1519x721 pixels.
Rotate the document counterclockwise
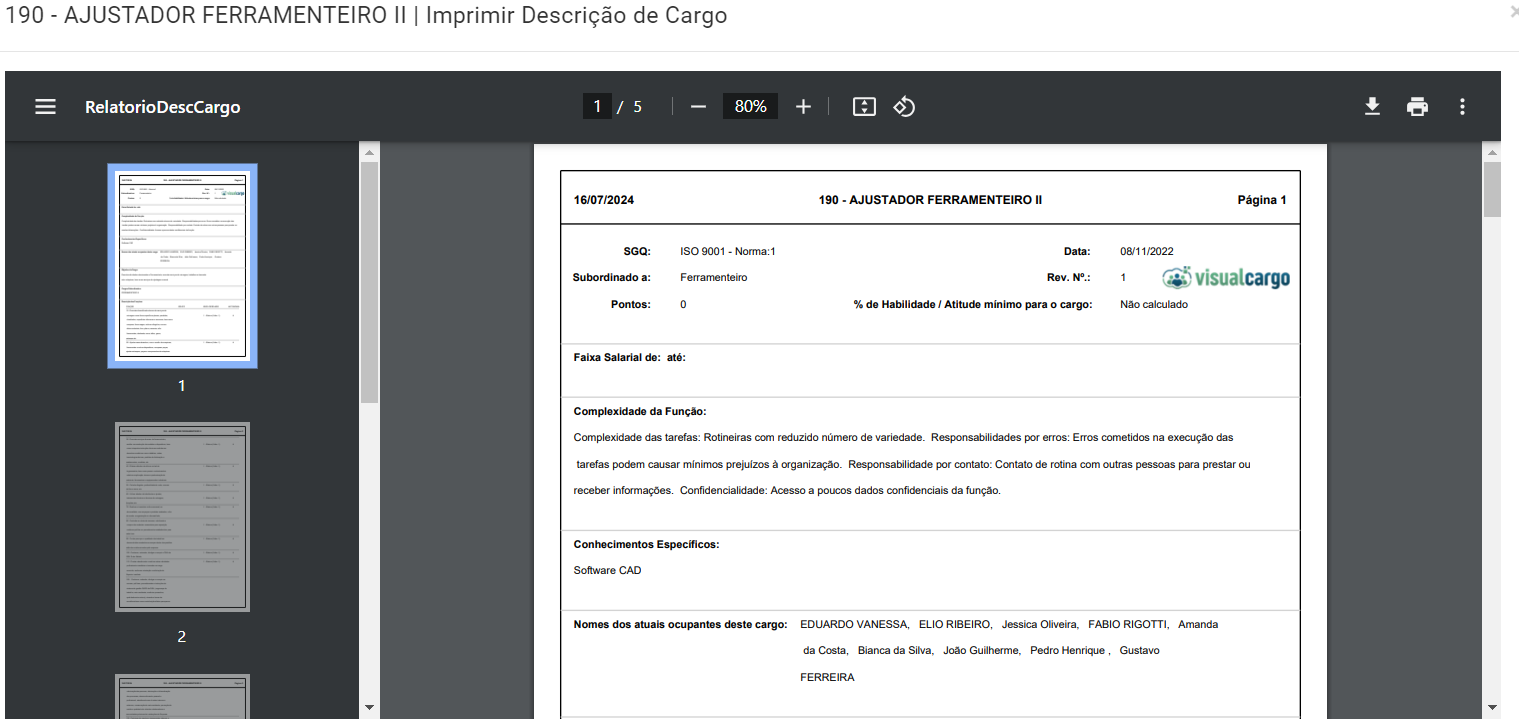[x=904, y=107]
